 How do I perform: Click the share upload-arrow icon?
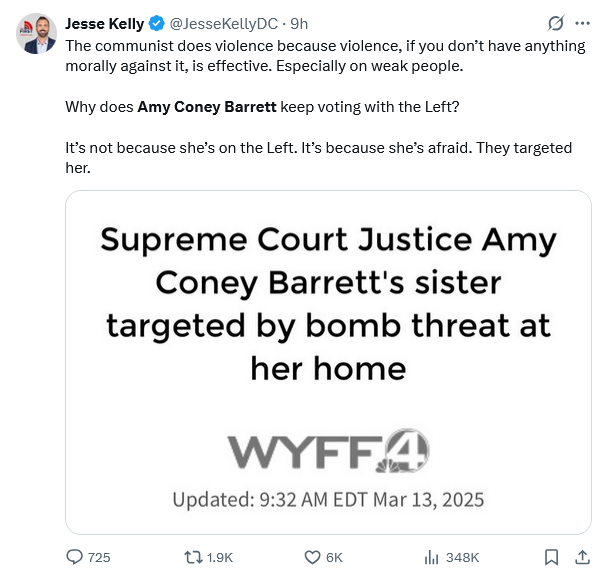(582, 557)
